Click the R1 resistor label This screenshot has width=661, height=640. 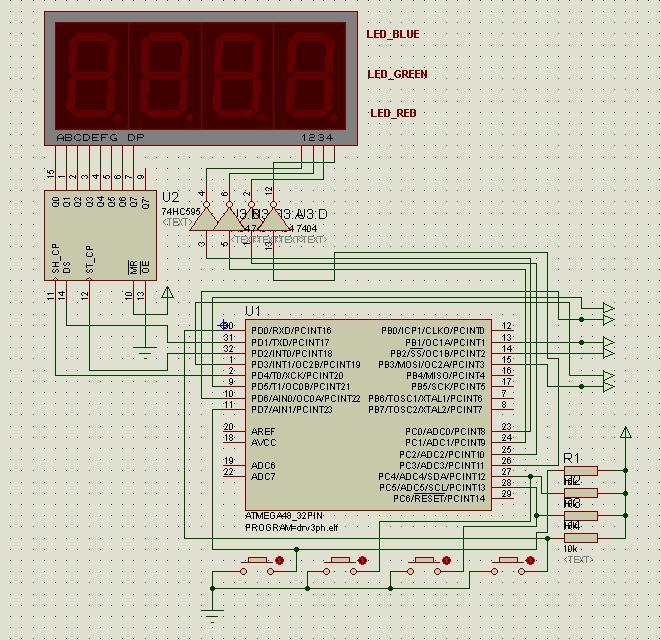tap(572, 458)
